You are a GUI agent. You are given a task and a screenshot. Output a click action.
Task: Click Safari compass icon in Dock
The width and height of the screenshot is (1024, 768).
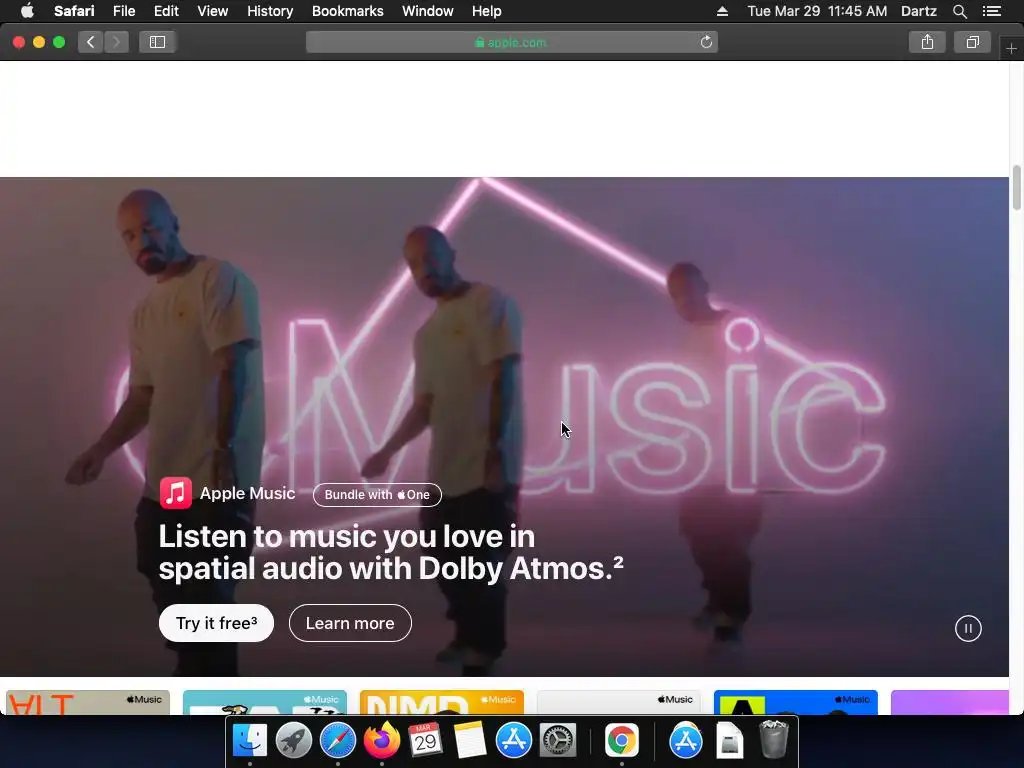(x=338, y=741)
